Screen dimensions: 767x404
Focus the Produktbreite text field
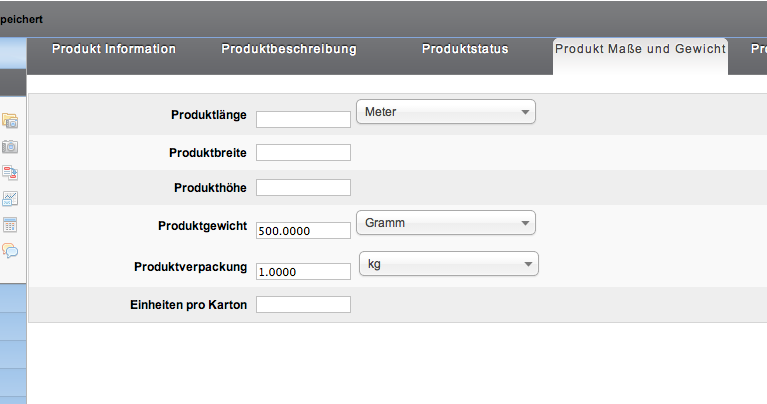point(303,152)
